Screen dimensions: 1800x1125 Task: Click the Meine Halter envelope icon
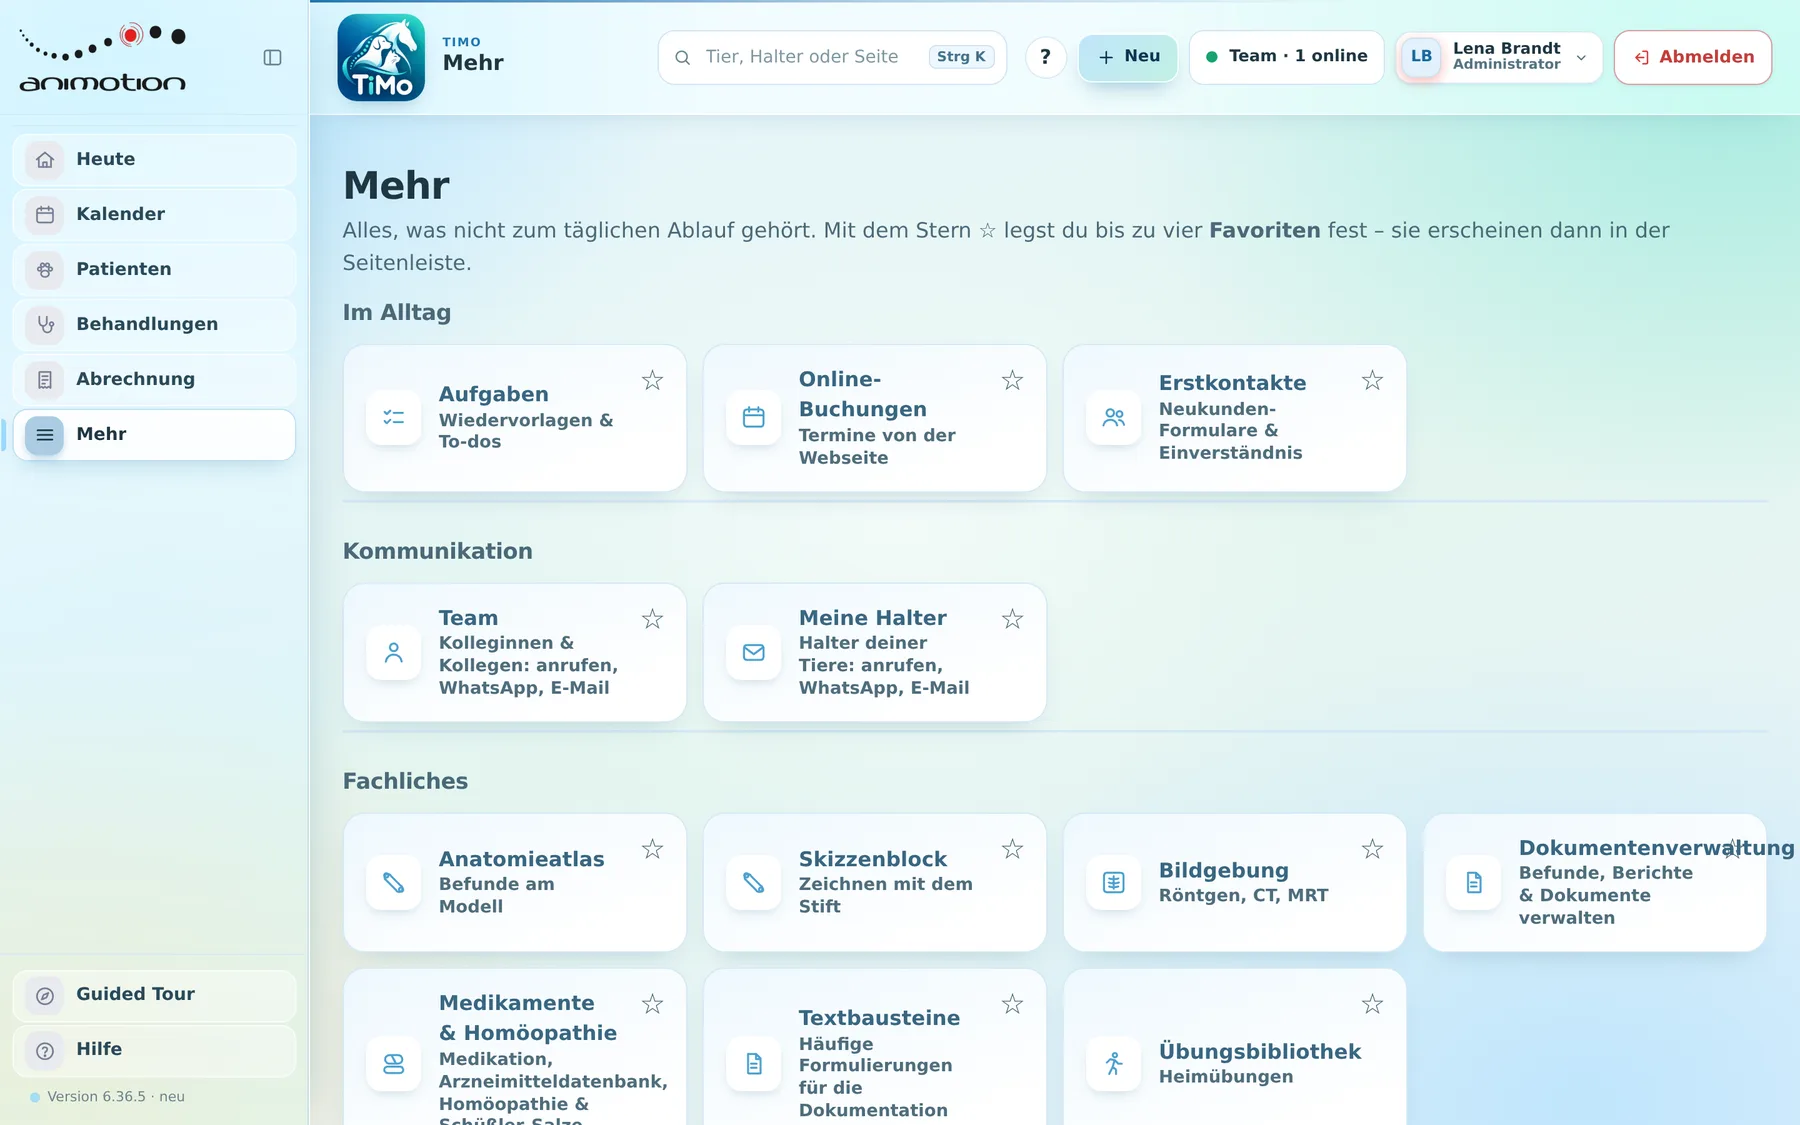[754, 653]
